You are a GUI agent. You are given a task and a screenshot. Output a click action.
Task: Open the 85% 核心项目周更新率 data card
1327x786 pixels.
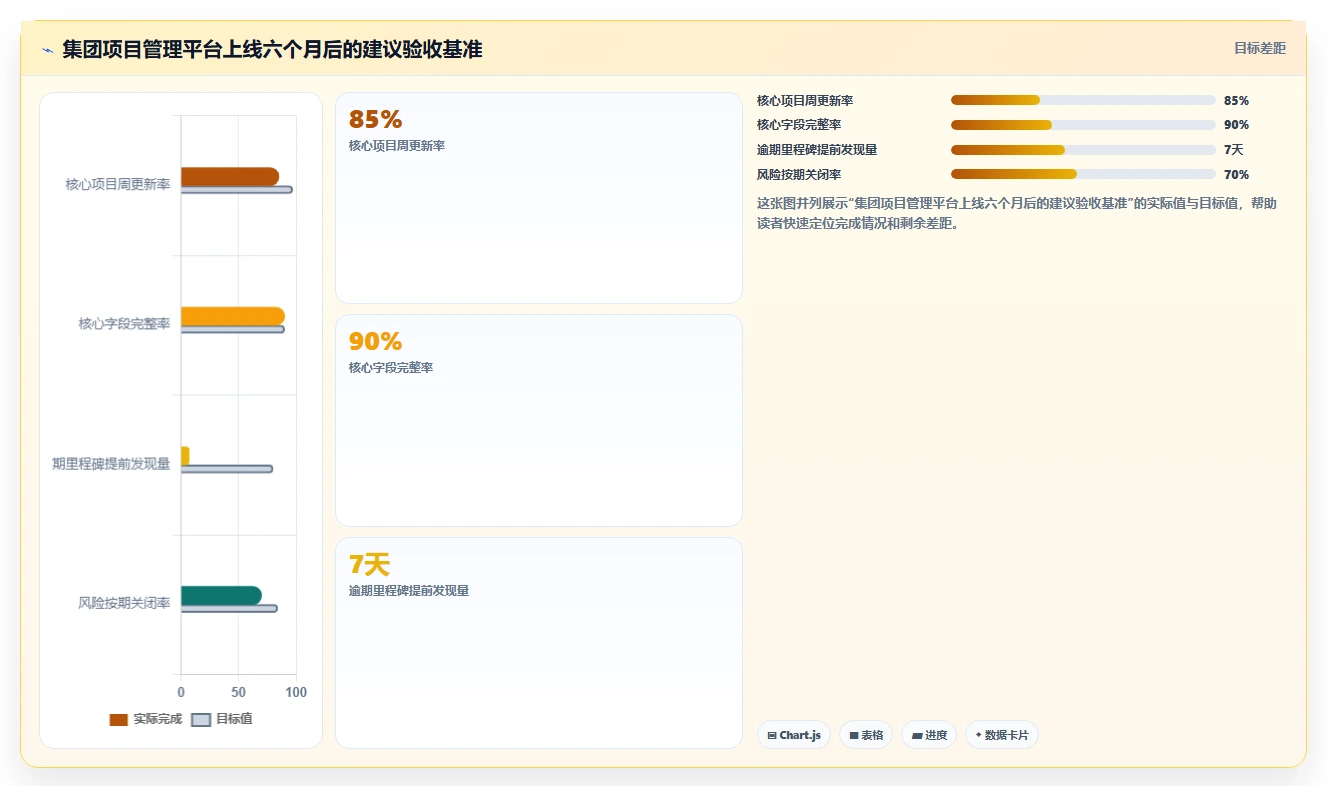point(539,198)
